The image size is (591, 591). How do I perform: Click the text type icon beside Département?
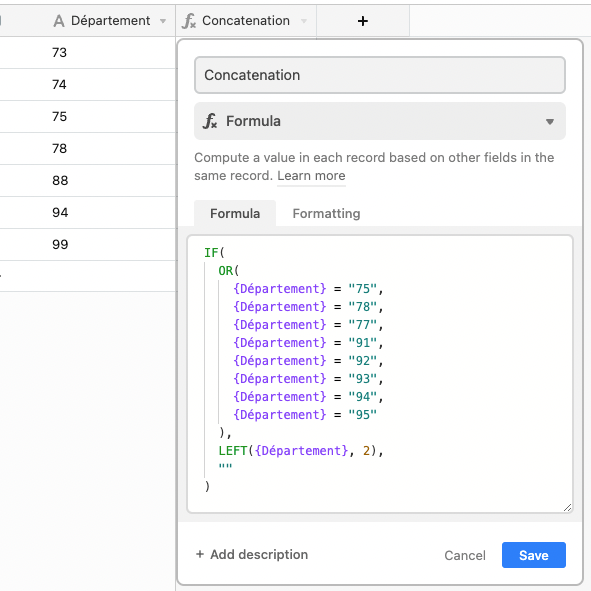tap(59, 21)
